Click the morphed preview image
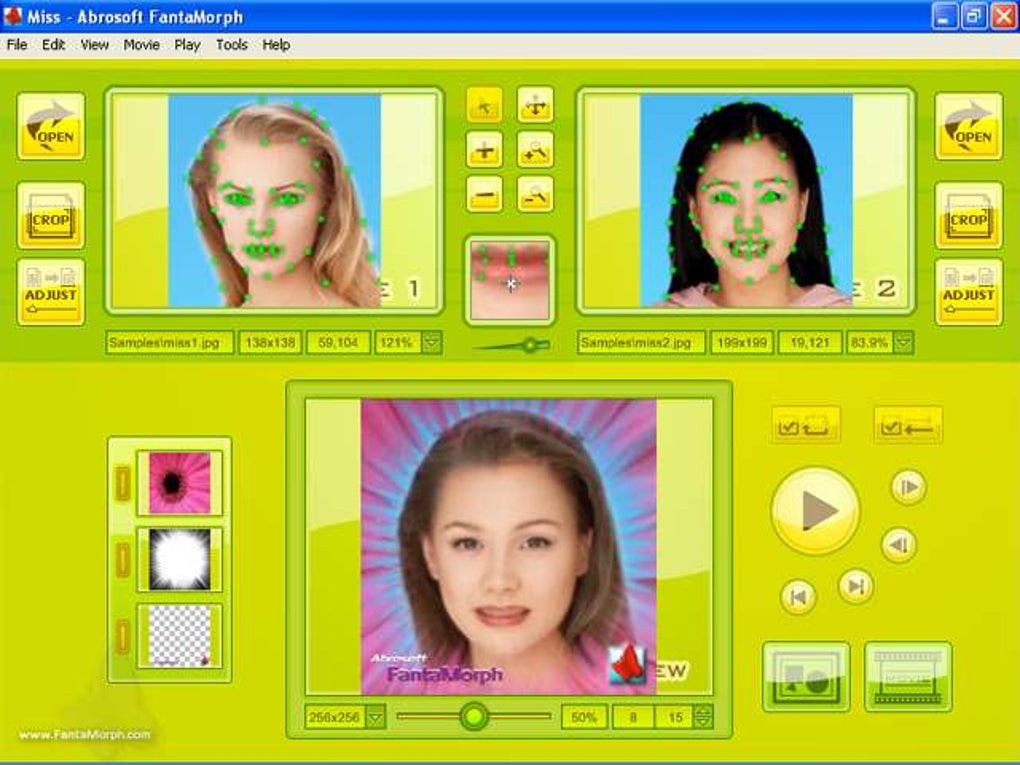Image resolution: width=1020 pixels, height=765 pixels. (x=508, y=547)
